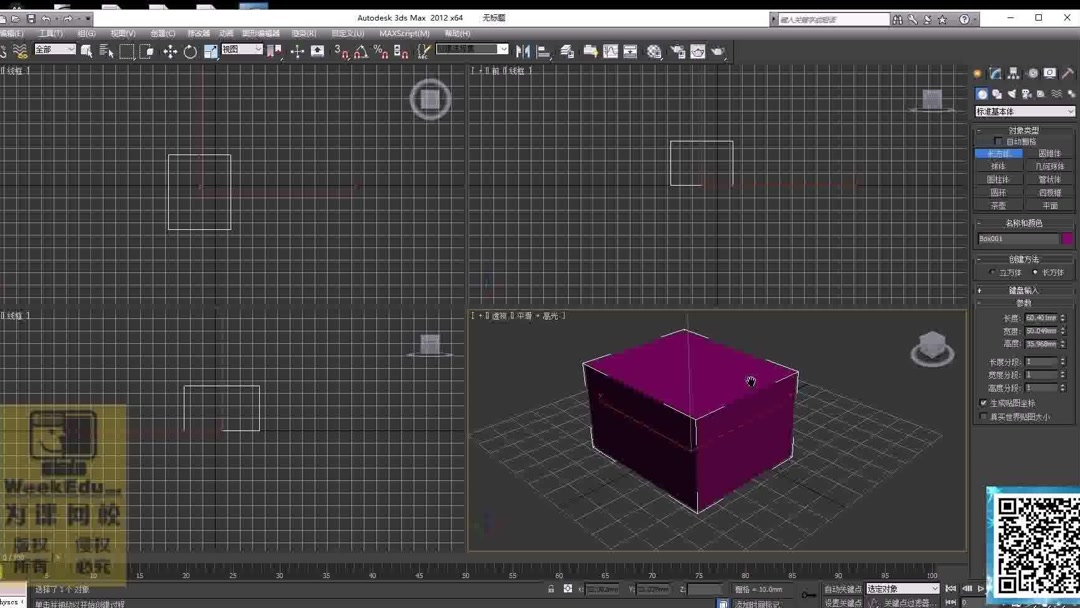Viewport: 1080px width, 608px height.
Task: Open the 全部 selection filter dropdown
Action: point(55,49)
